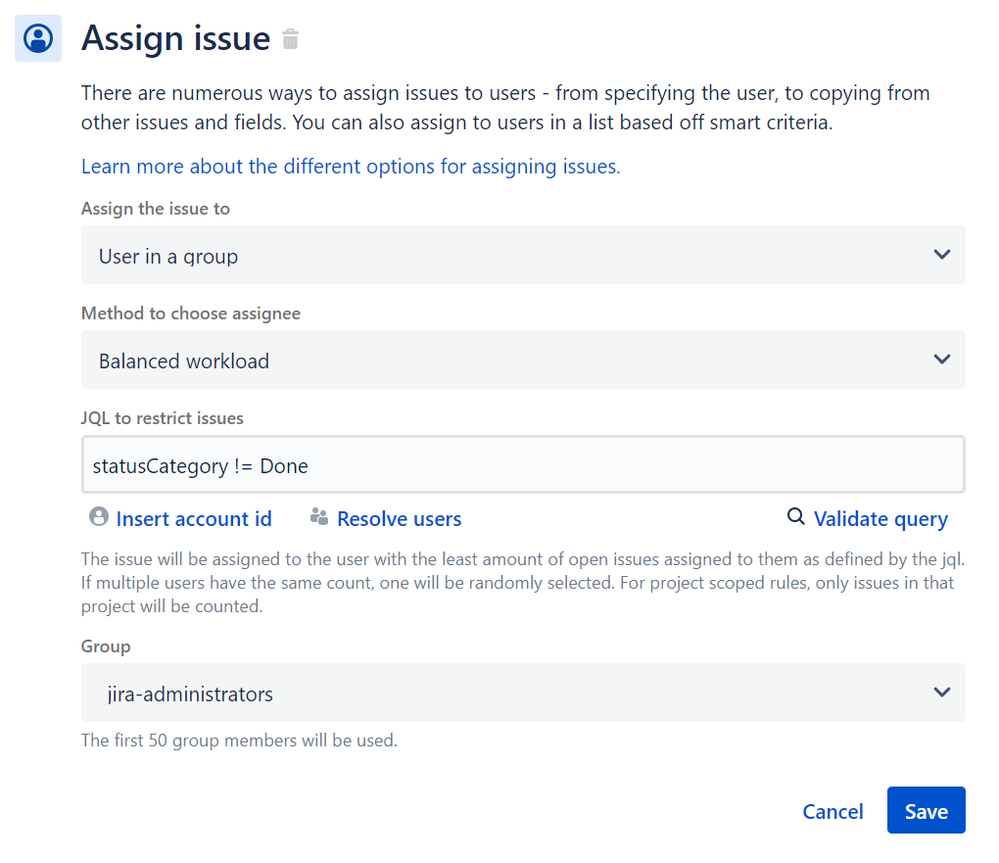The image size is (999, 863).
Task: Click the magnifier icon beside Validate query
Action: coord(795,517)
